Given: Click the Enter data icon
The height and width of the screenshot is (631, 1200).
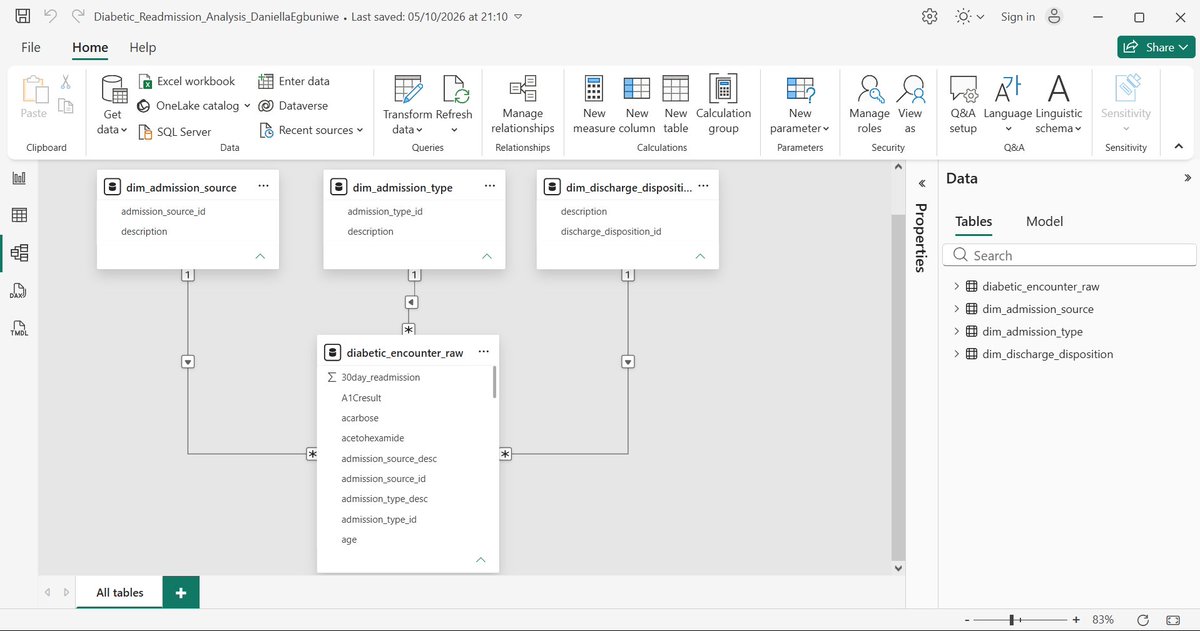Looking at the screenshot, I should 266,81.
